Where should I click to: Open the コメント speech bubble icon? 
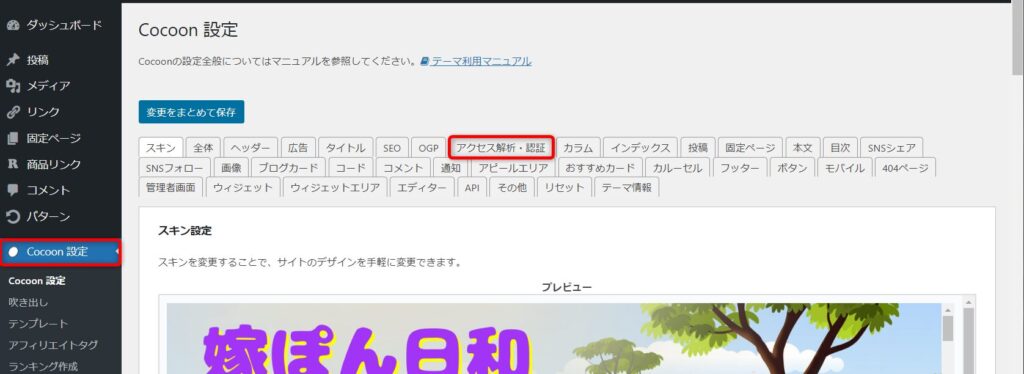[13, 191]
